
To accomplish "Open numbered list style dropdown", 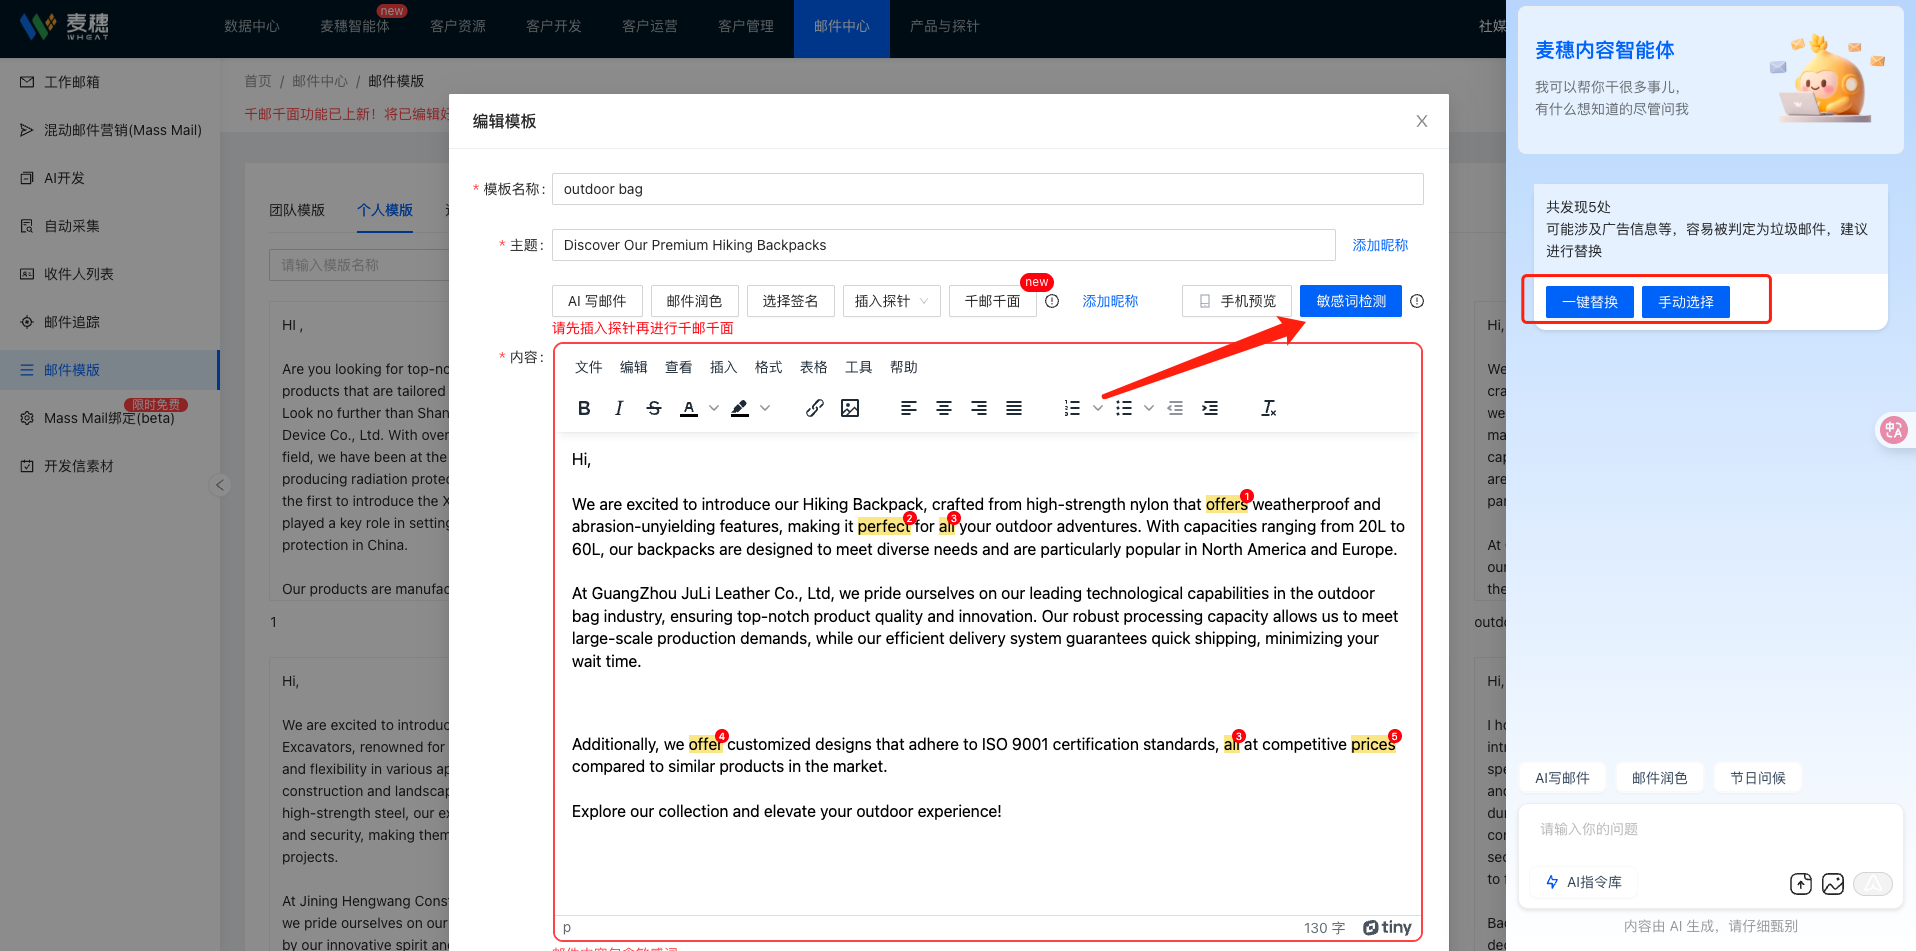I will tap(1097, 408).
